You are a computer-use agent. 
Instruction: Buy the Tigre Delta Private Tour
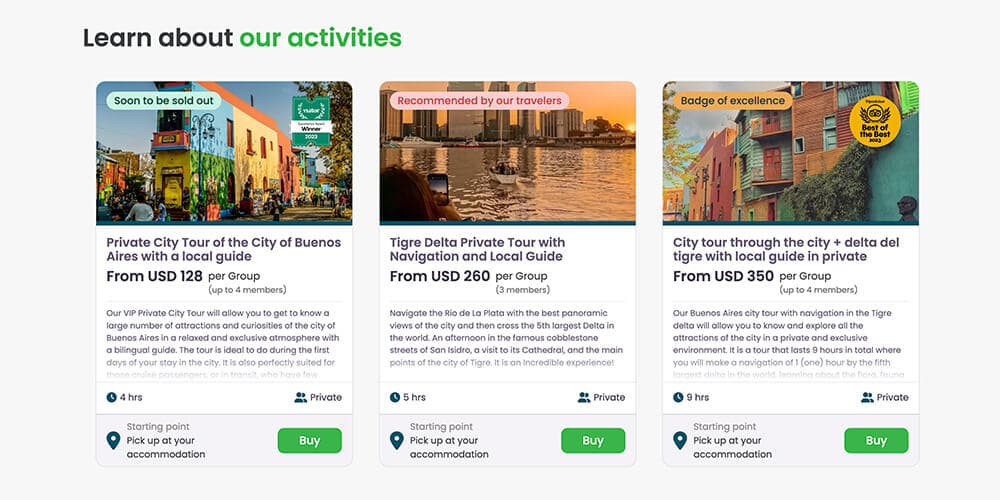[x=592, y=441]
